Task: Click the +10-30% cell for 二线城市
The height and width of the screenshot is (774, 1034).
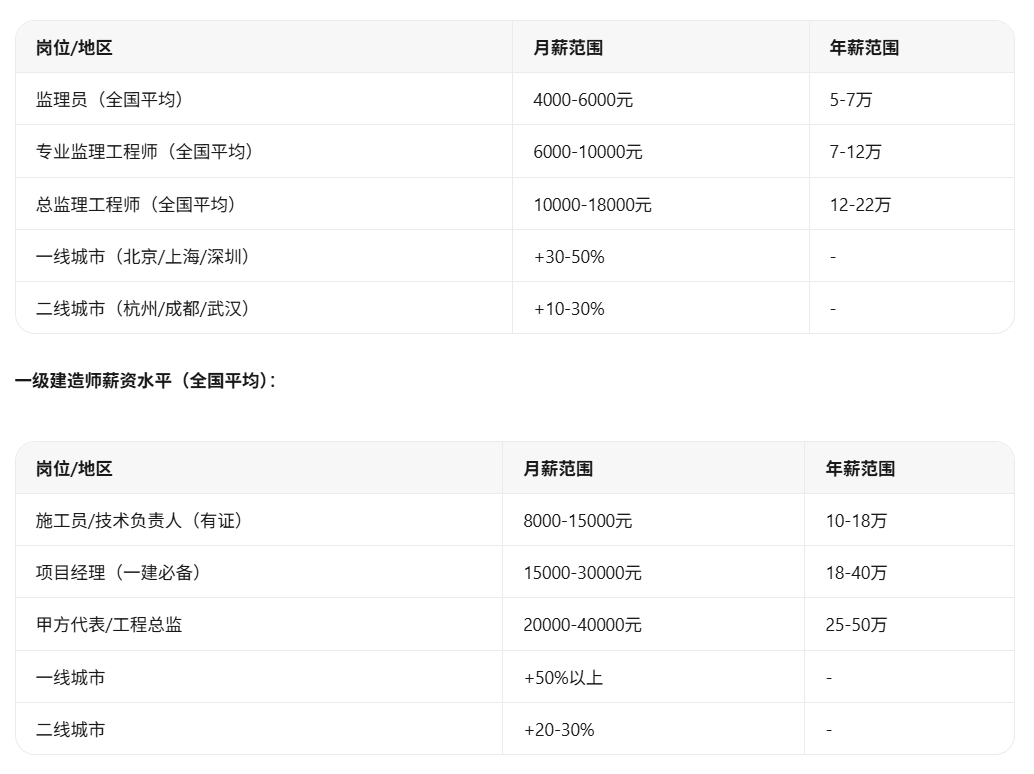Action: click(x=568, y=309)
